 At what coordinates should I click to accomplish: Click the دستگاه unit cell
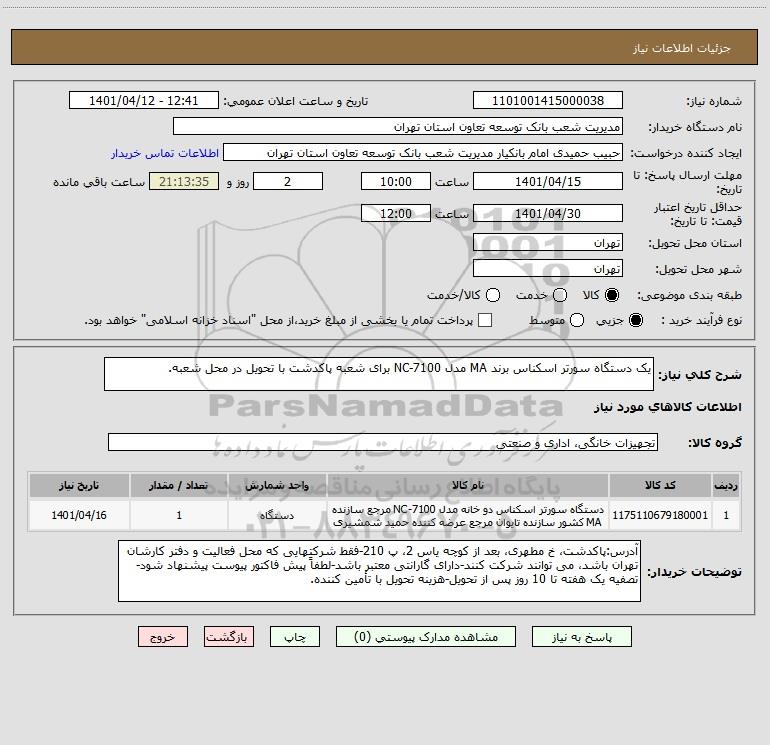277,515
